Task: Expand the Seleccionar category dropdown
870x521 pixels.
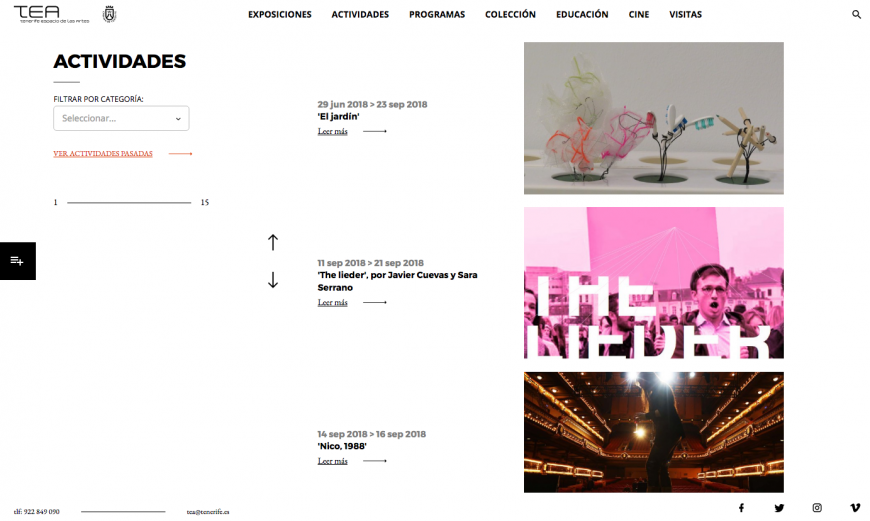Action: pos(121,118)
